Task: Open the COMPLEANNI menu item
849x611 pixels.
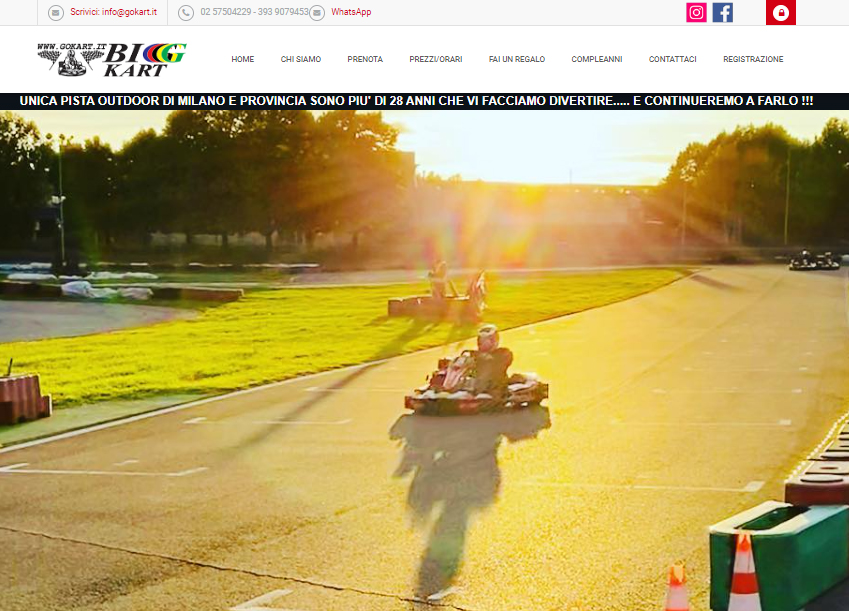Action: tap(597, 59)
